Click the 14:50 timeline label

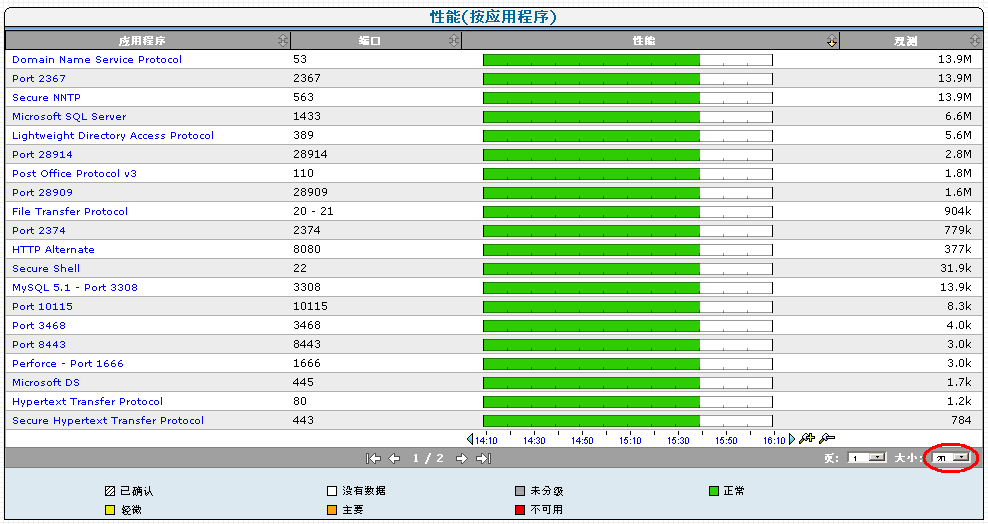[582, 441]
